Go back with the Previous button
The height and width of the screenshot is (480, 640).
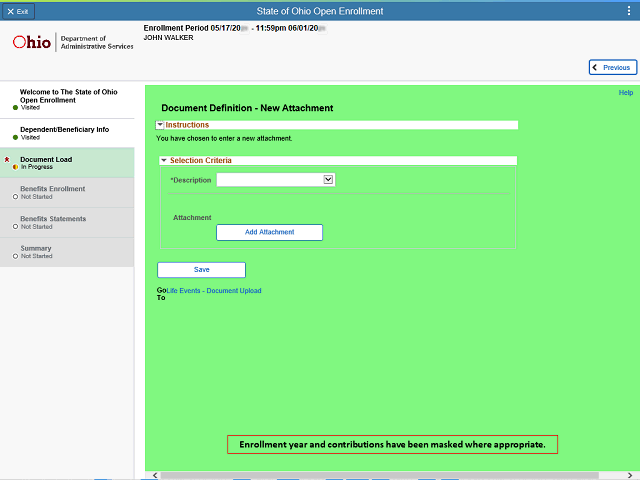613,67
